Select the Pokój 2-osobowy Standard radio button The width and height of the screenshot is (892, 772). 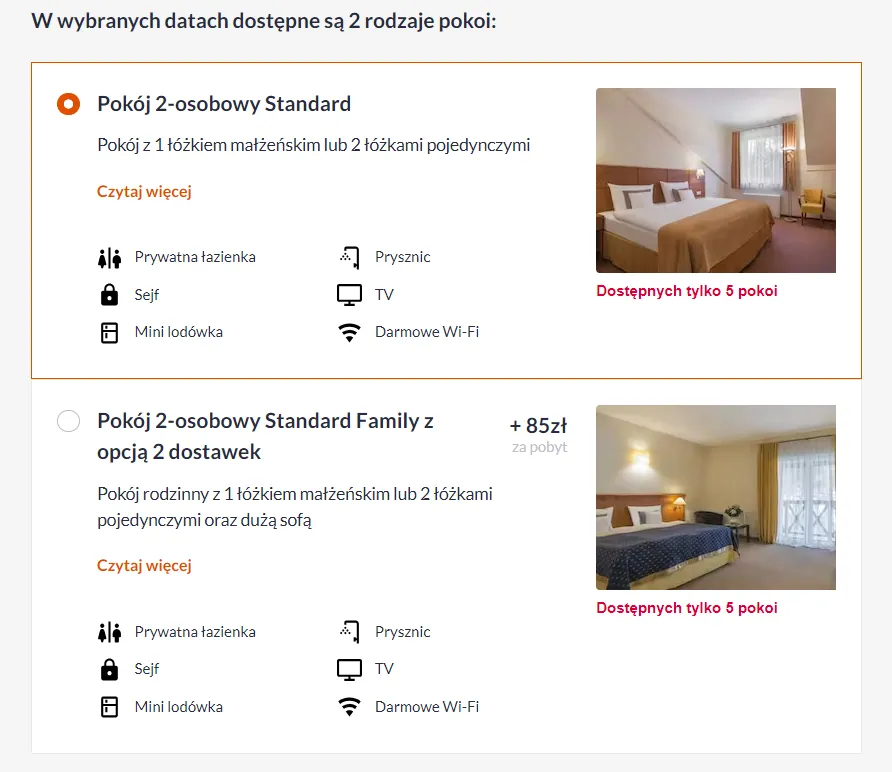tap(68, 104)
